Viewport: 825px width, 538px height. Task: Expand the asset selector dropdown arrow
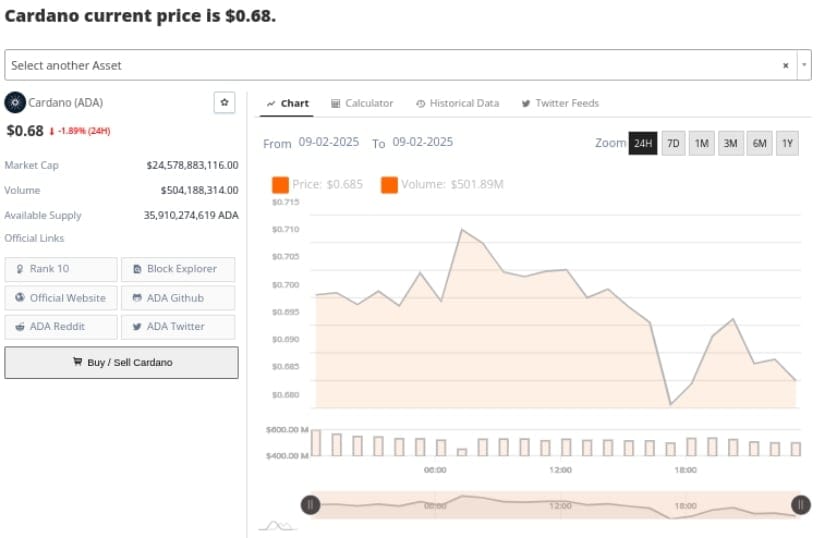[x=804, y=65]
